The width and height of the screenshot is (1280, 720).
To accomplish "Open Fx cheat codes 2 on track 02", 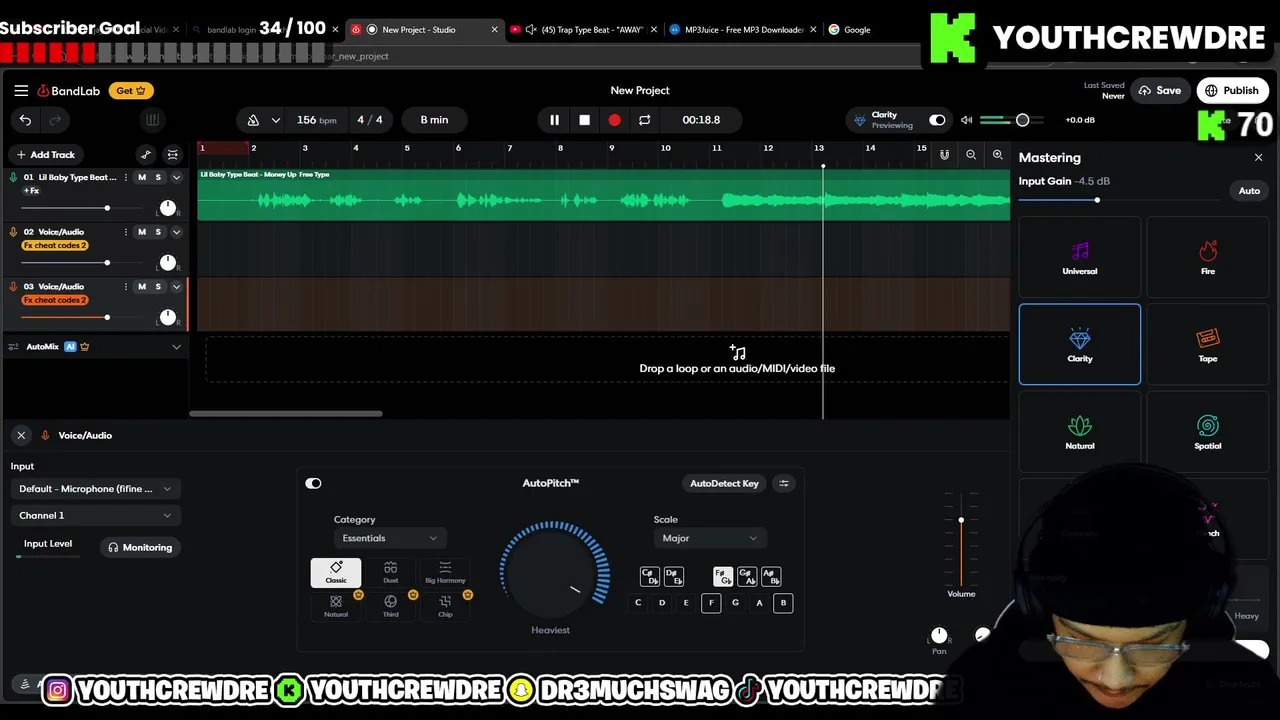I will [55, 245].
